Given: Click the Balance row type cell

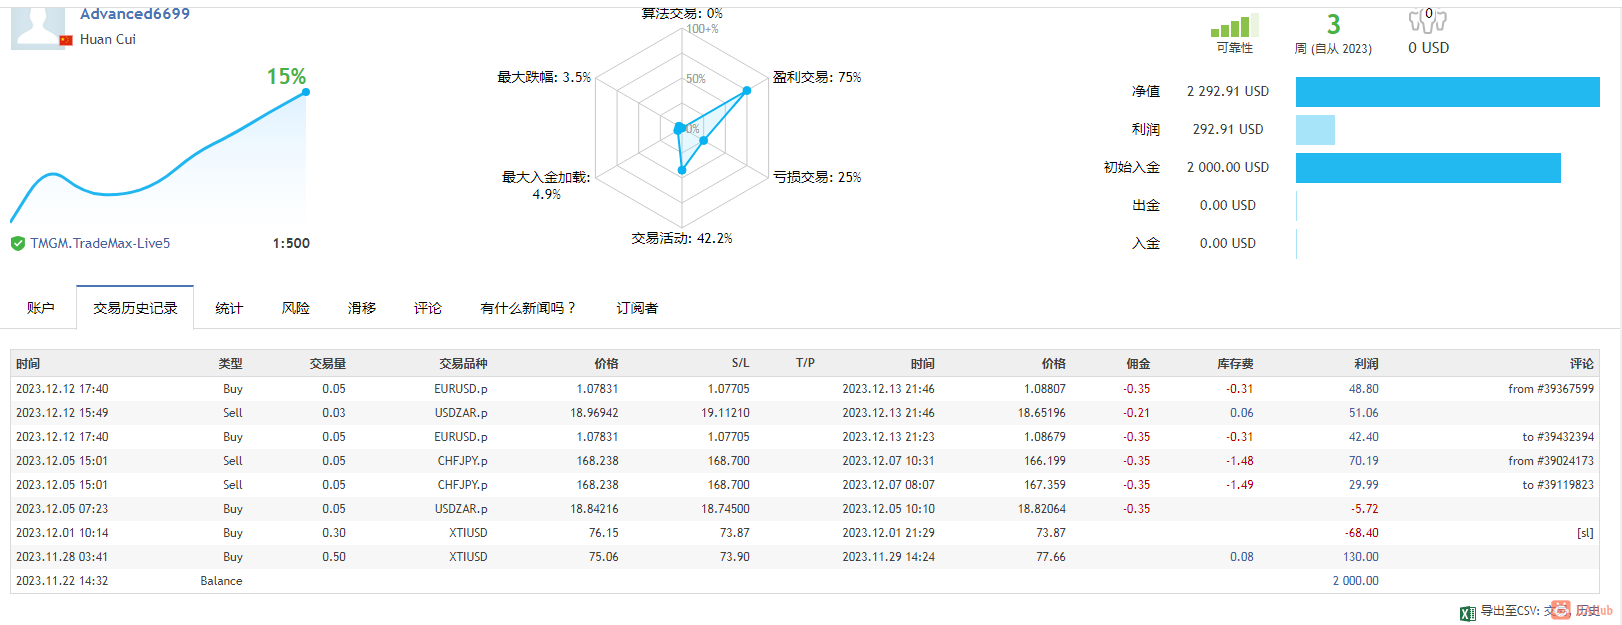Looking at the screenshot, I should tap(221, 581).
